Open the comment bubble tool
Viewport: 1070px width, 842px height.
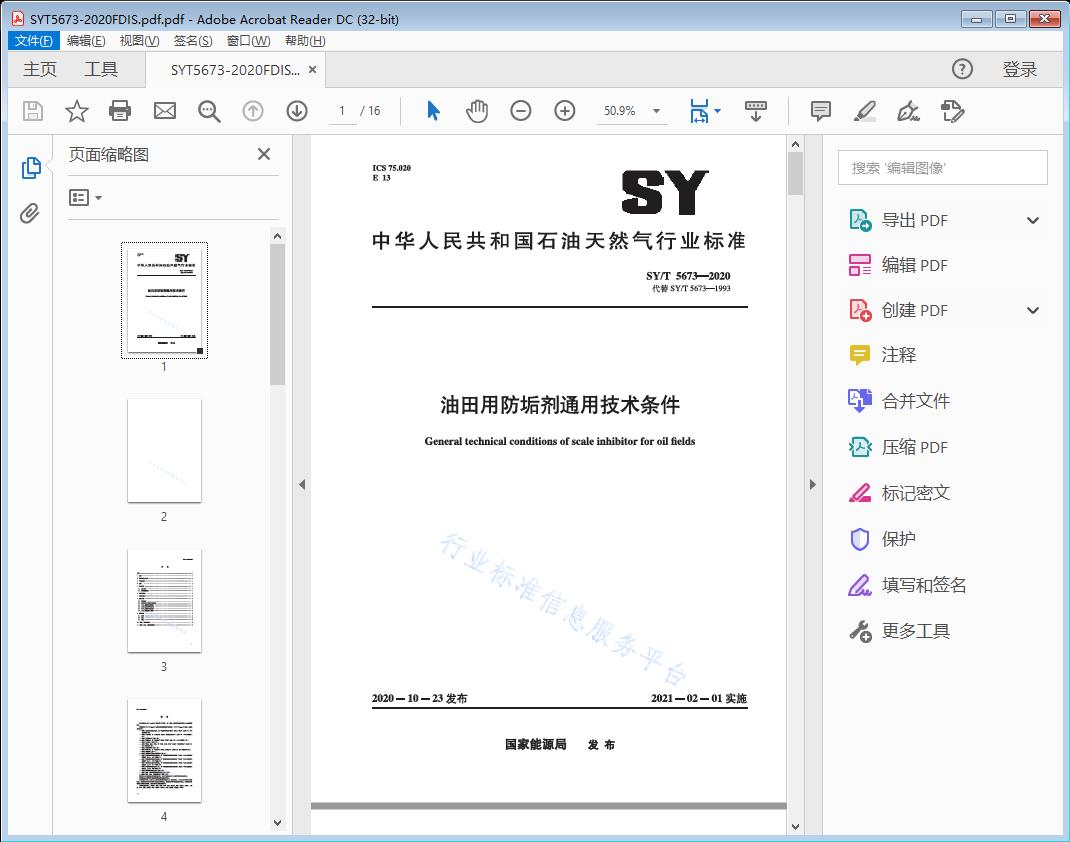click(820, 111)
